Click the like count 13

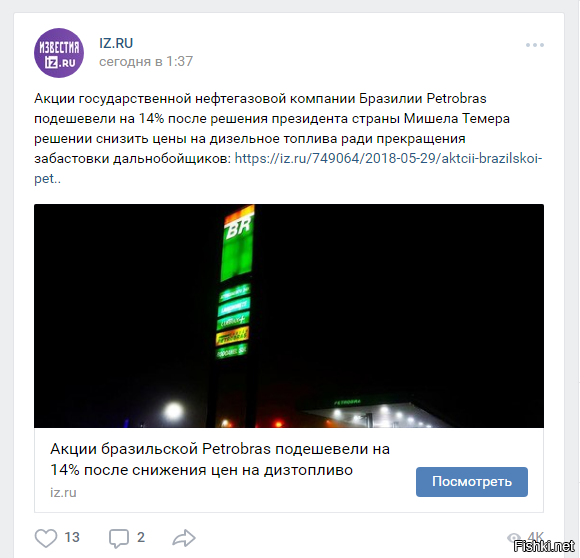point(72,537)
